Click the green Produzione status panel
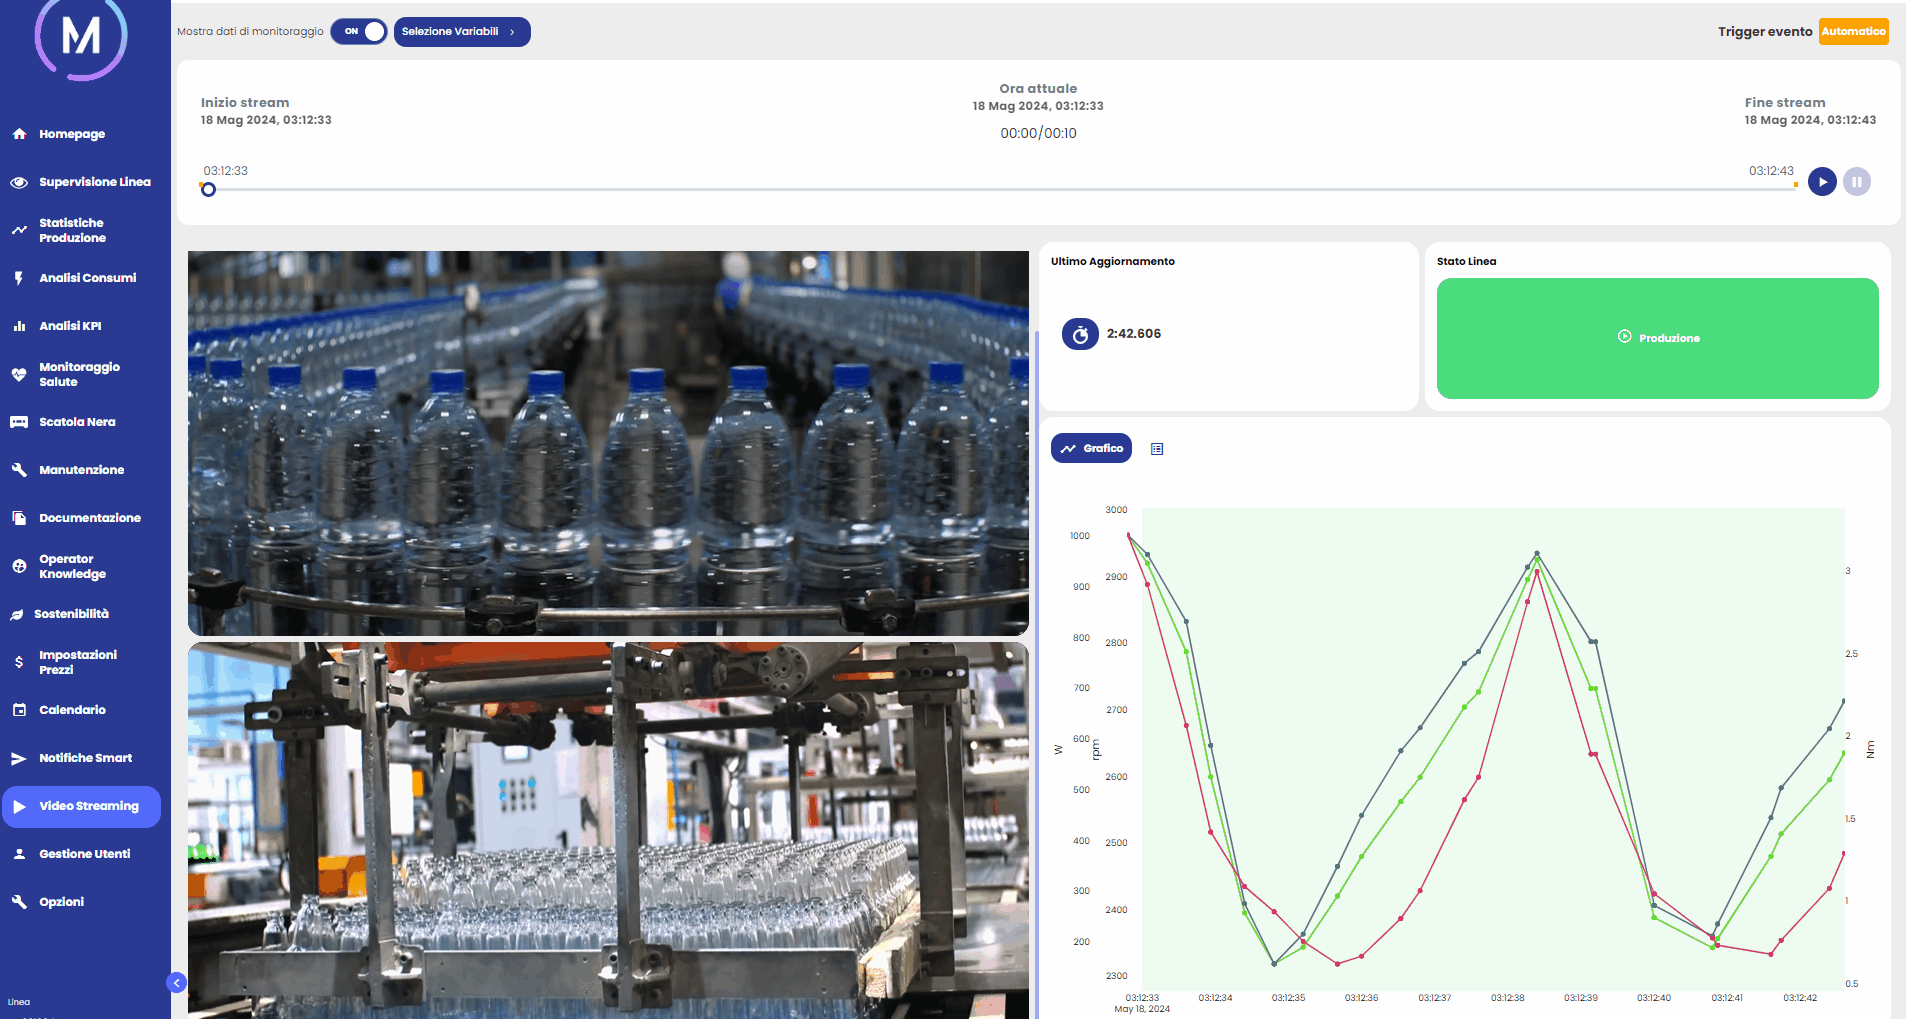Image resolution: width=1906 pixels, height=1019 pixels. [x=1657, y=338]
